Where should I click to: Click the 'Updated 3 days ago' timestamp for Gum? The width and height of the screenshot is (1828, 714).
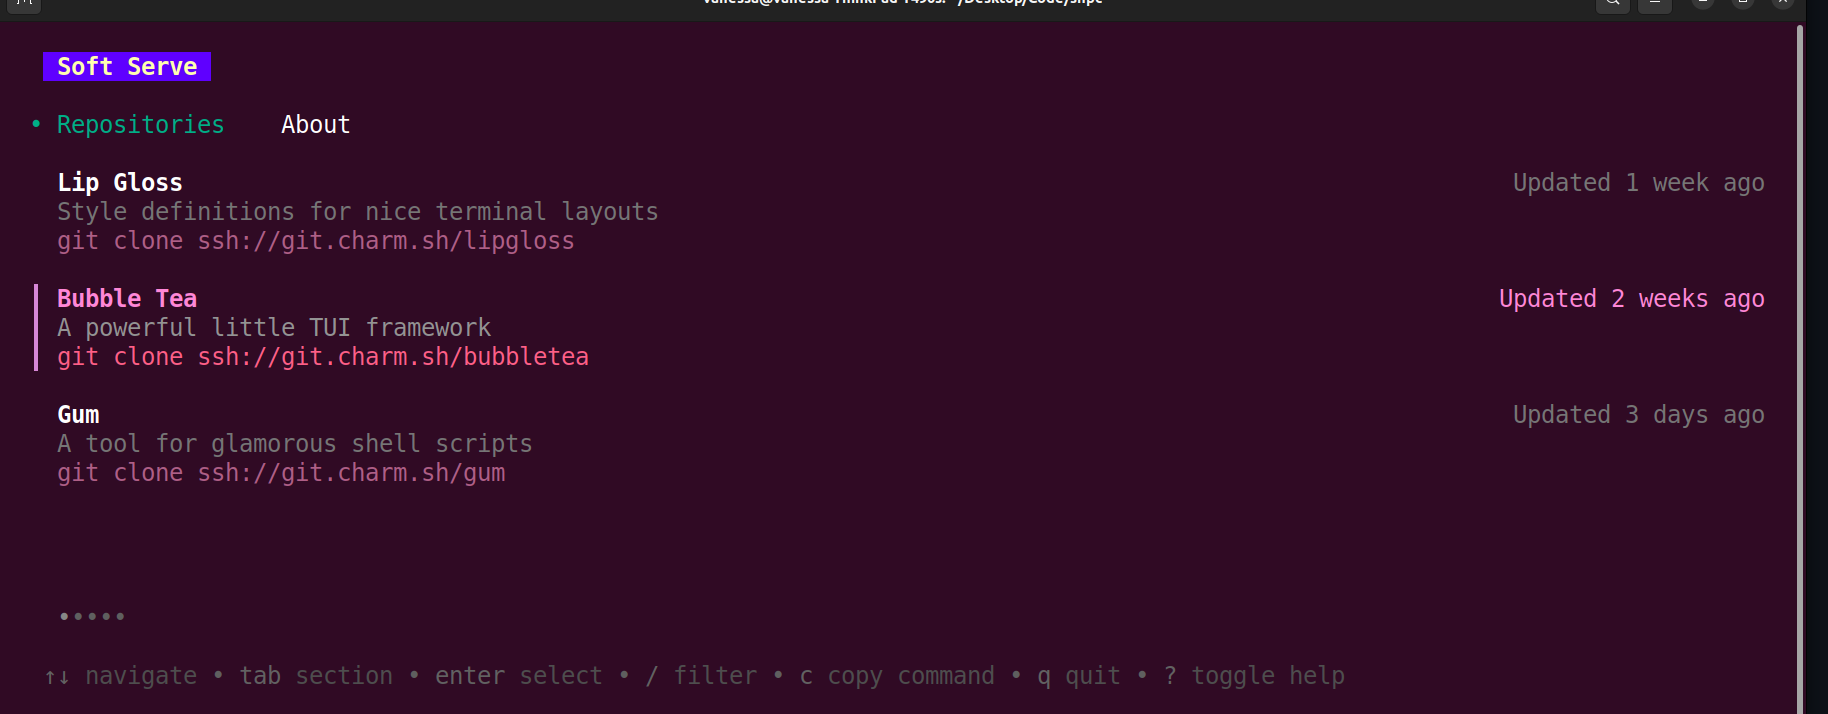pos(1638,413)
